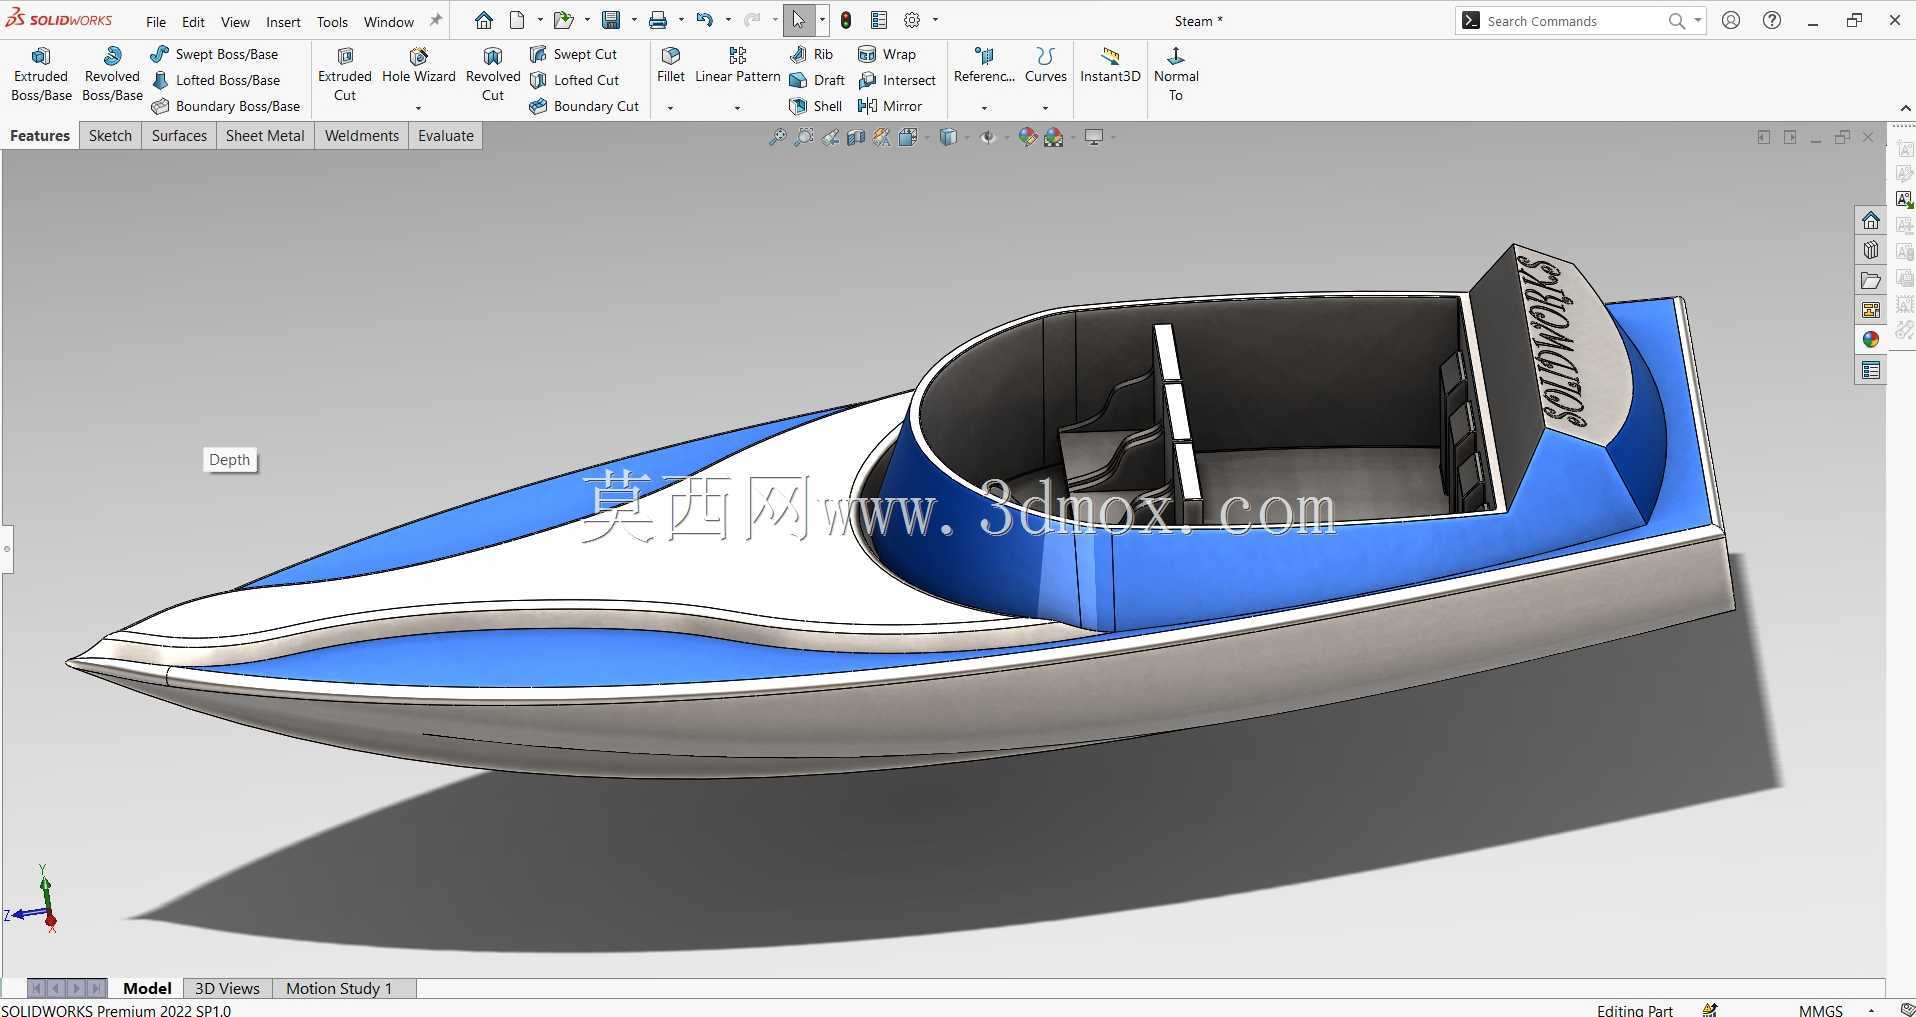Open the Save dropdown arrow

[634, 20]
